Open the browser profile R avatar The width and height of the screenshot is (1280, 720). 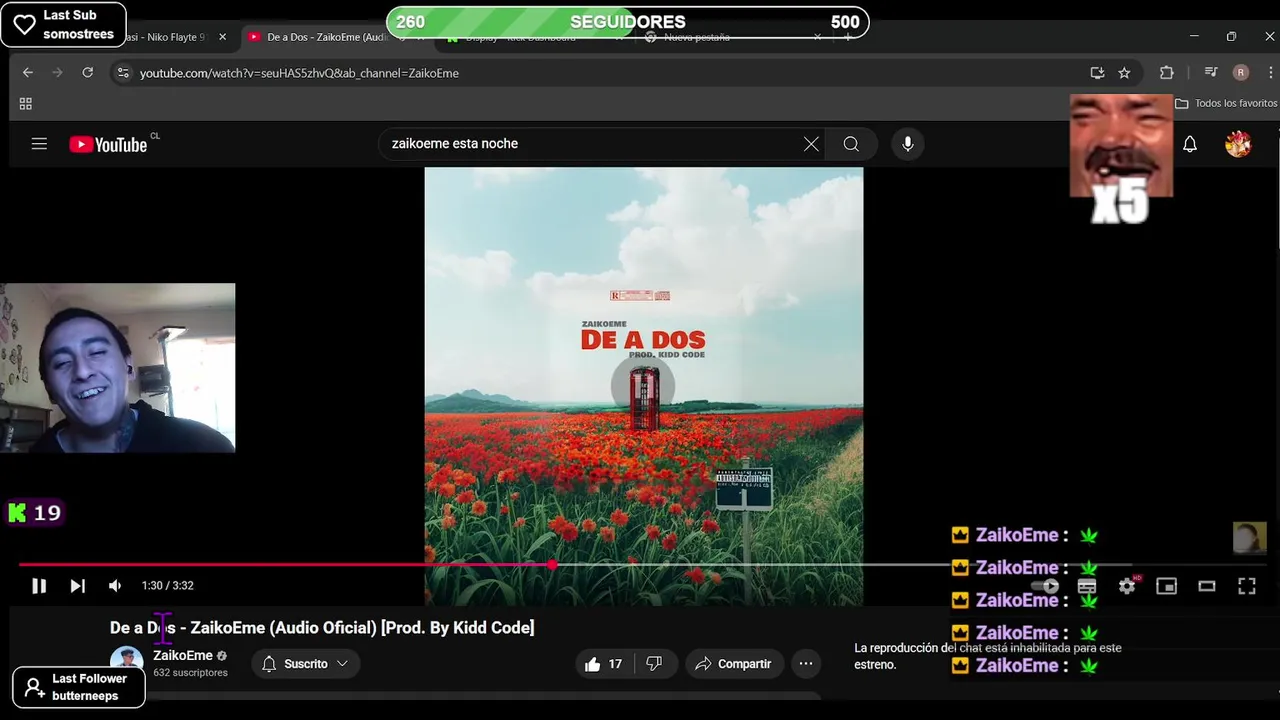click(1241, 73)
